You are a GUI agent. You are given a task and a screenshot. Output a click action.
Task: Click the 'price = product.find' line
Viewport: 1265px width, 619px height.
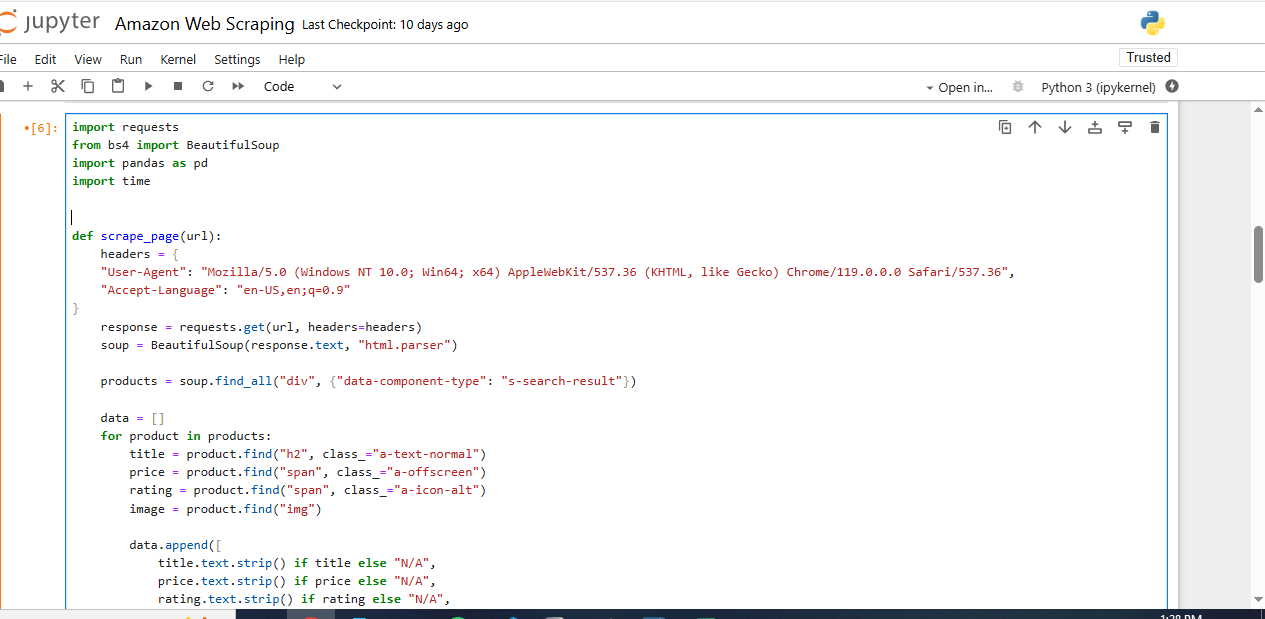[x=307, y=472]
